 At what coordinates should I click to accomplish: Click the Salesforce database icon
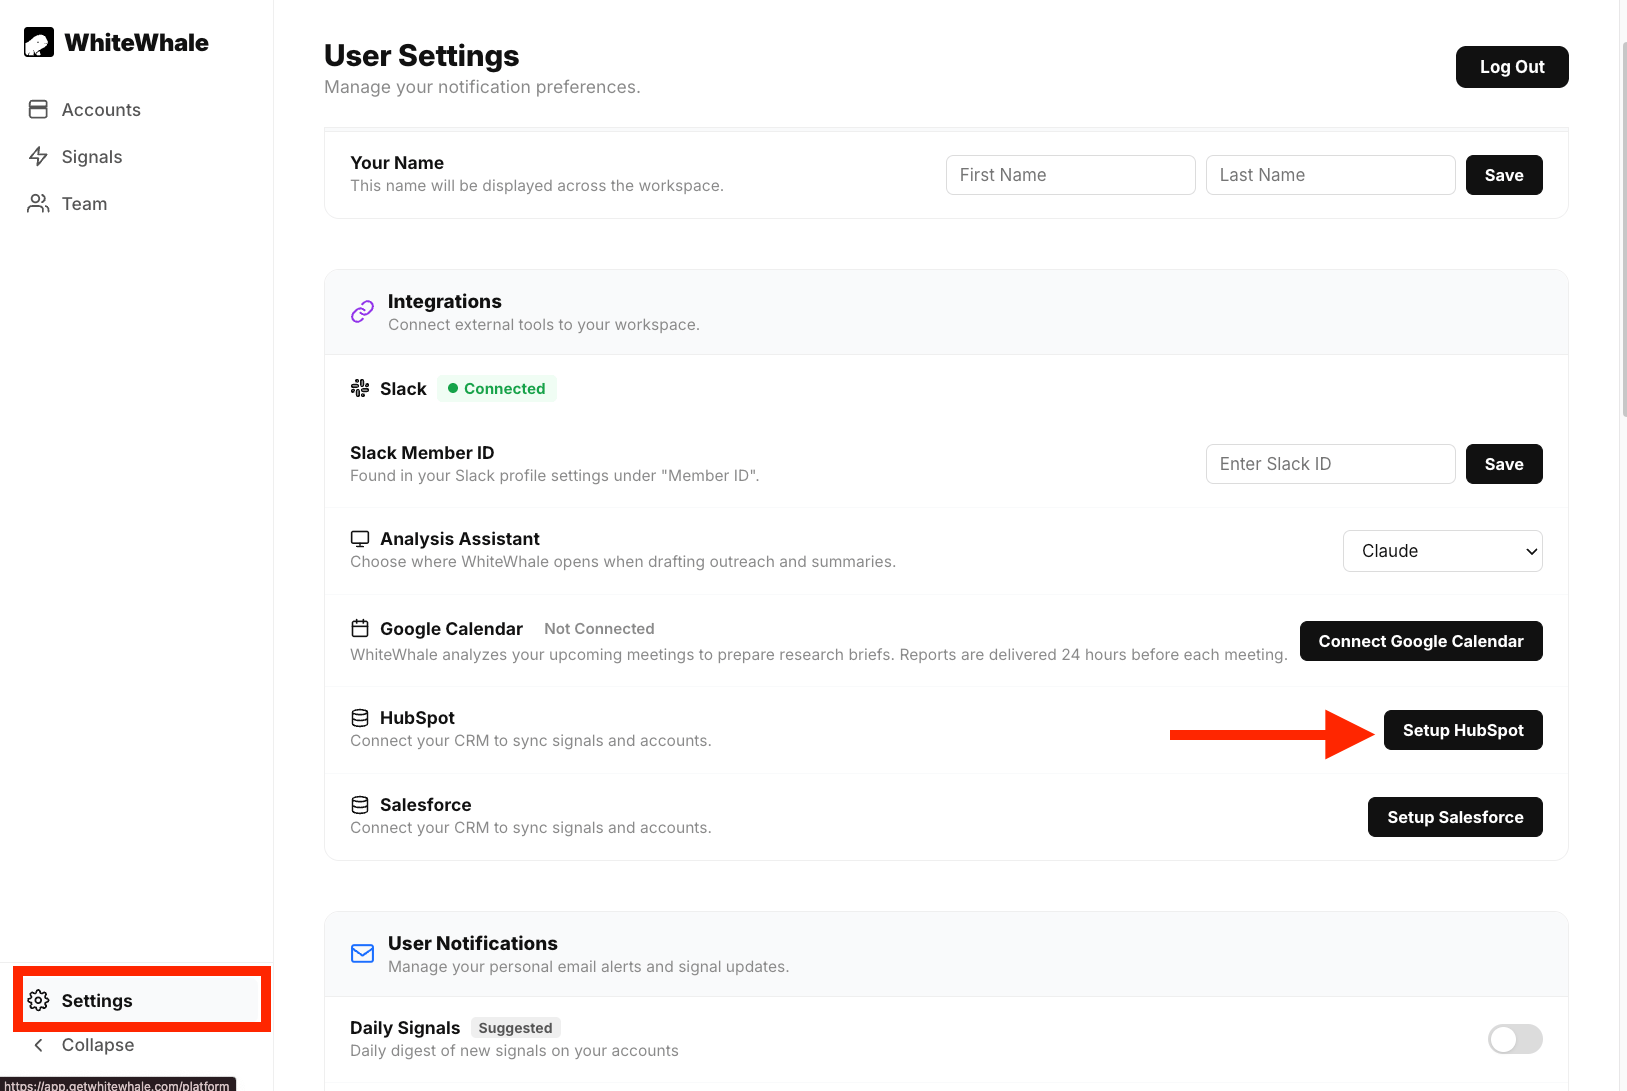tap(360, 805)
